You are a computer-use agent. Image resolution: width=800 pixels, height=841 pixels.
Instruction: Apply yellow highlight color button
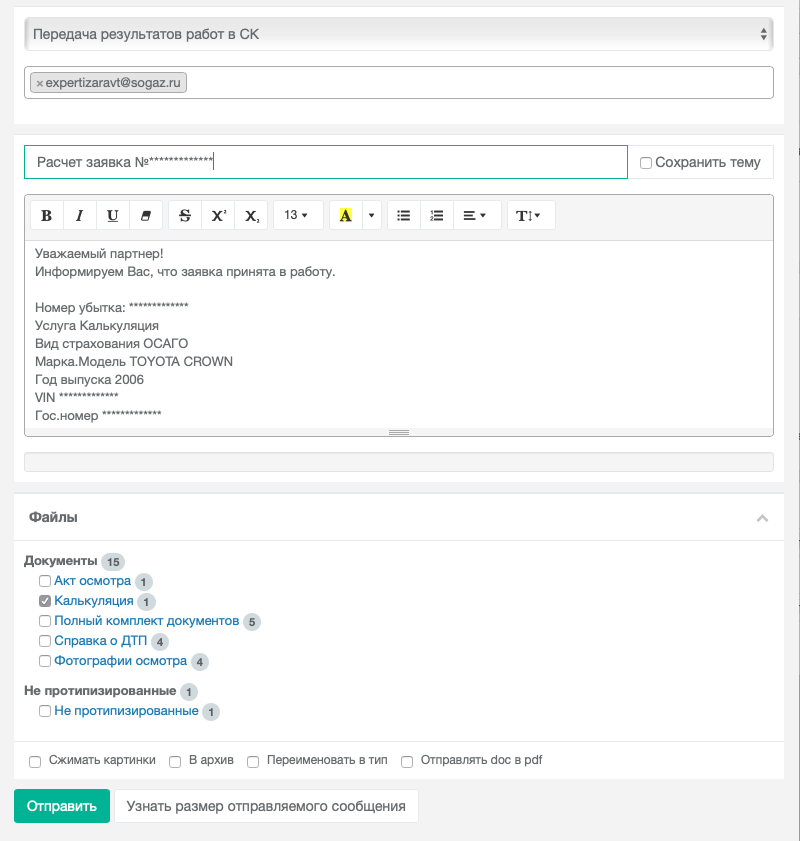click(346, 216)
